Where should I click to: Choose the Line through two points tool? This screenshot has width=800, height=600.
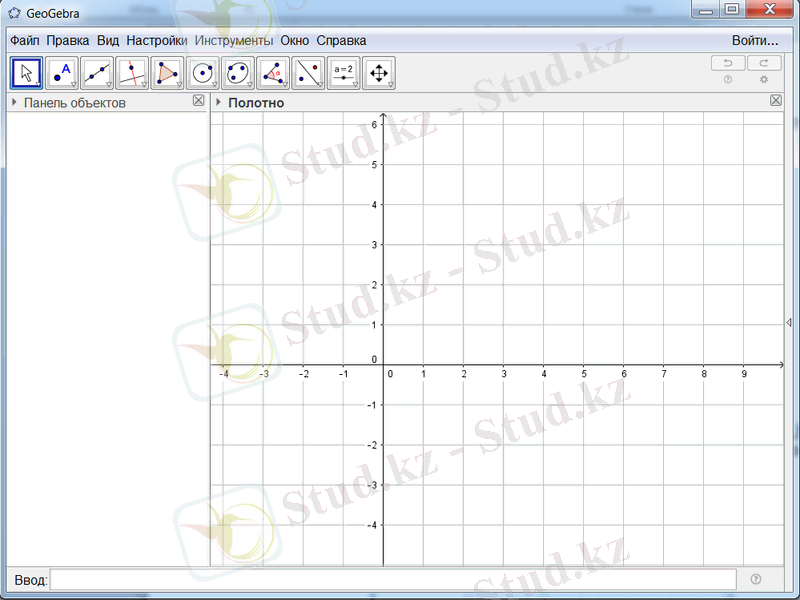tap(97, 73)
